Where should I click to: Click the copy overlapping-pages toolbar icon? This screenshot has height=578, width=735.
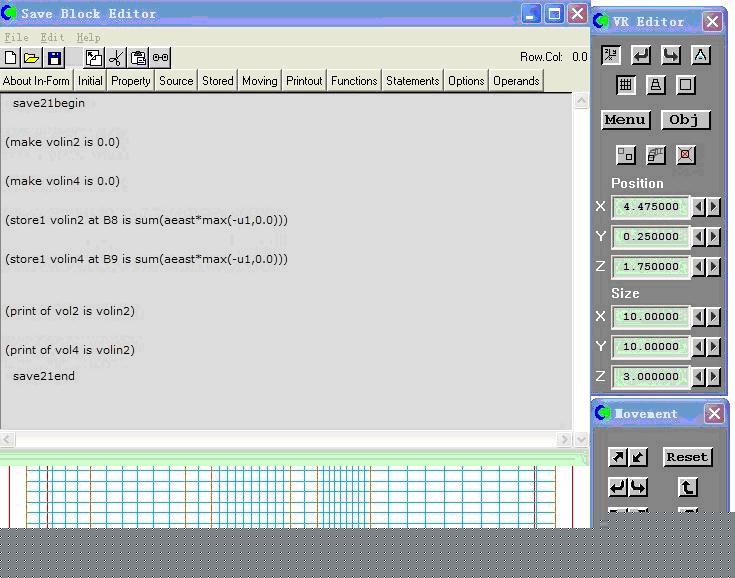pyautogui.click(x=93, y=58)
